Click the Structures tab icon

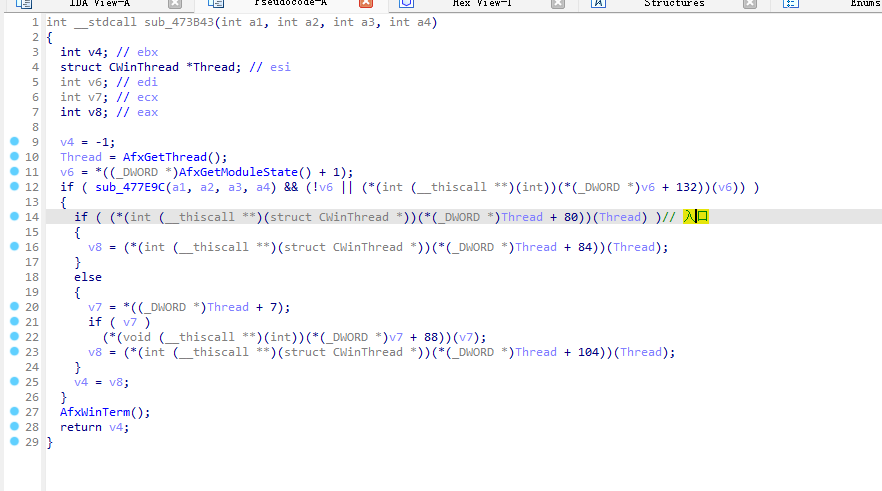click(598, 3)
